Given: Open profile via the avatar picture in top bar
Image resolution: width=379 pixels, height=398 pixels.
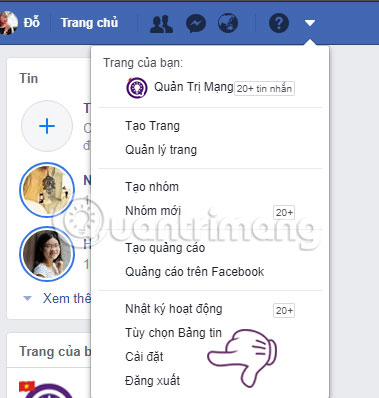Looking at the screenshot, I should (x=8, y=23).
